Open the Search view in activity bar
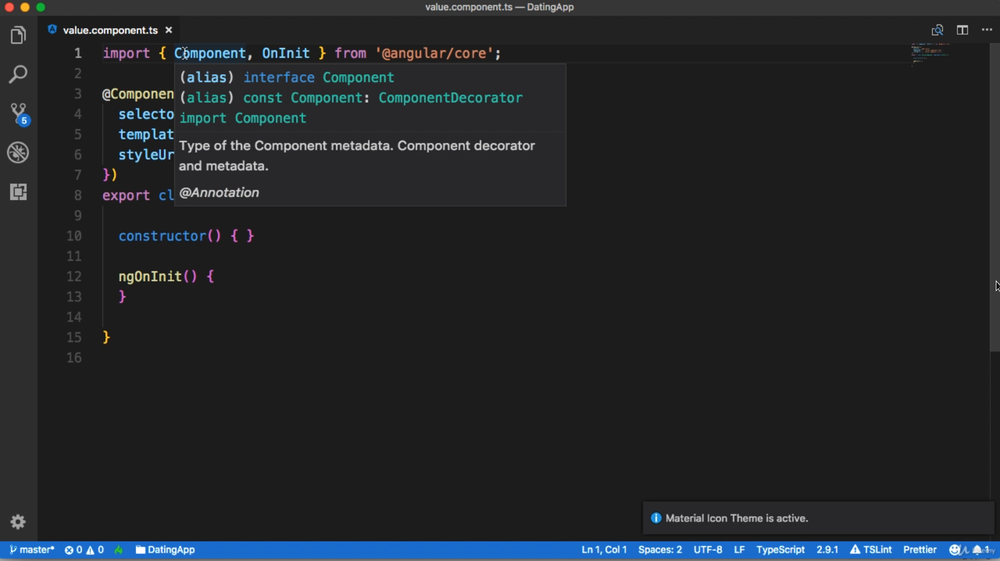Image resolution: width=1000 pixels, height=561 pixels. [x=18, y=74]
